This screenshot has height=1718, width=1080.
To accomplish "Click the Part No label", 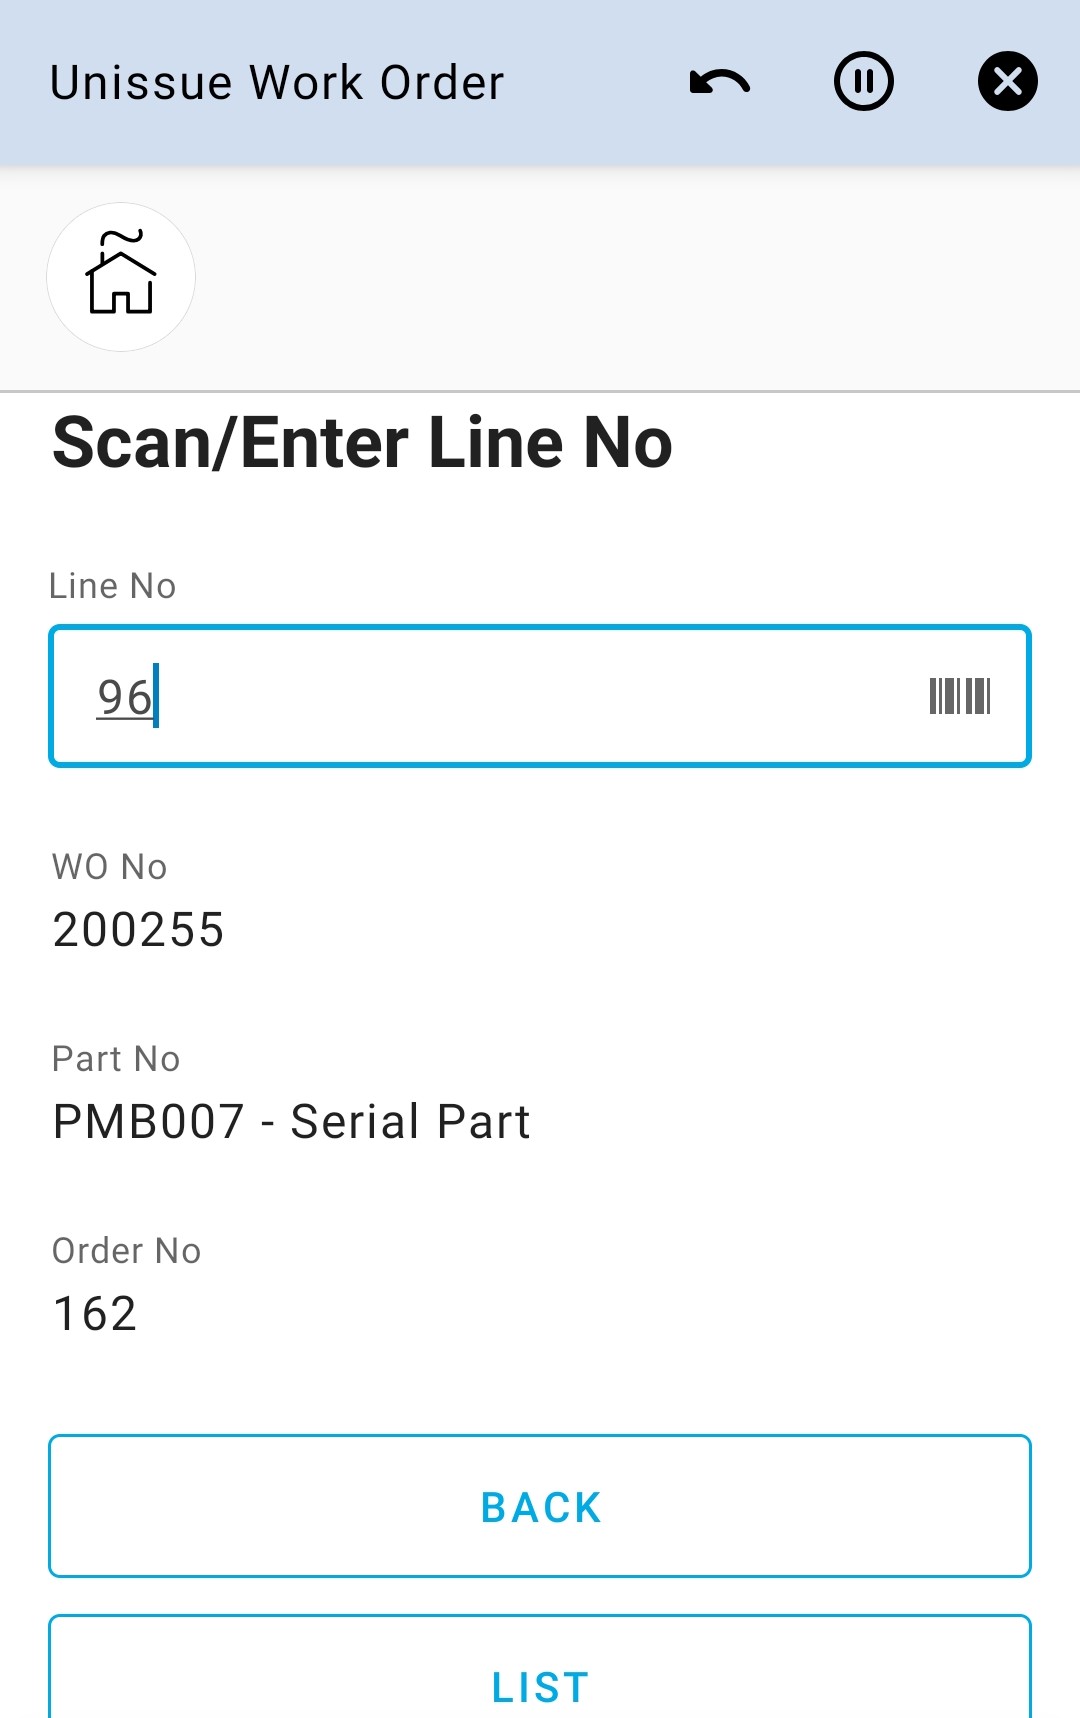I will point(116,1059).
